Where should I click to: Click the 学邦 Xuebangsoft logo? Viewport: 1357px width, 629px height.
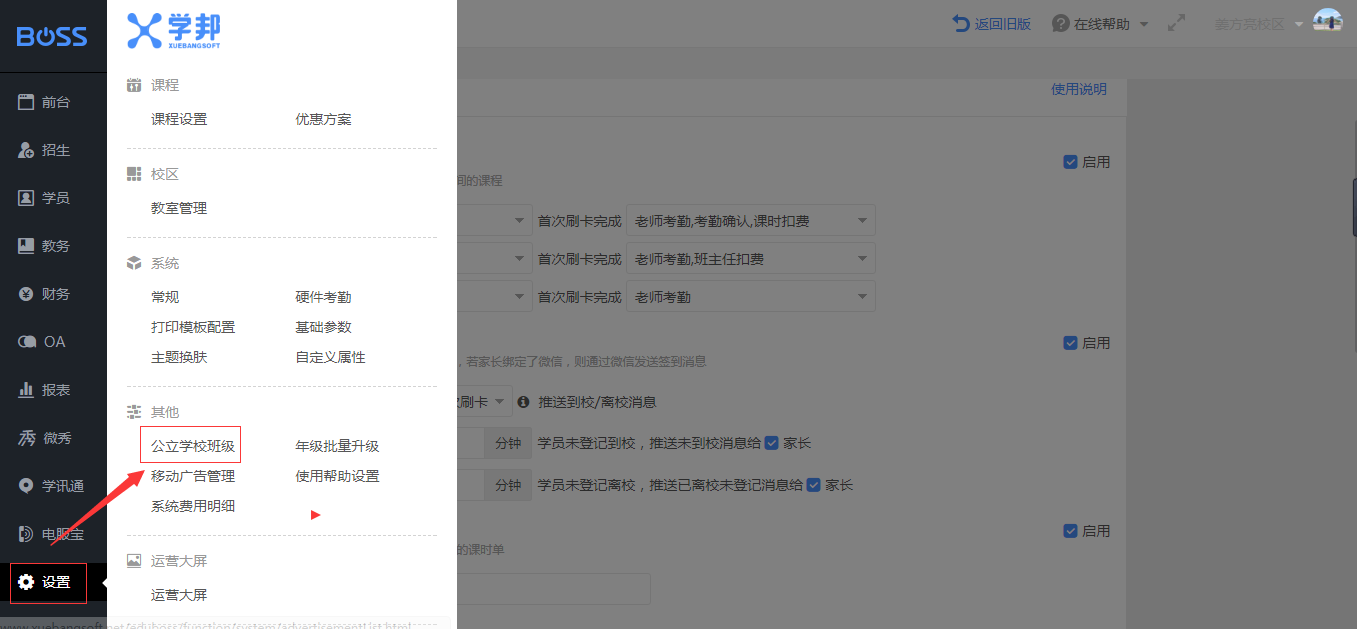point(174,31)
